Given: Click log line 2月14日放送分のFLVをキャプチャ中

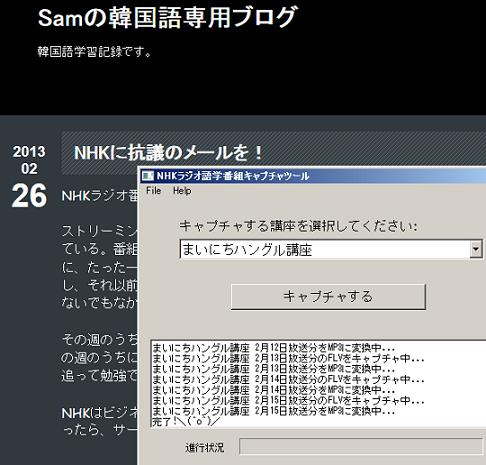Looking at the screenshot, I should click(288, 380).
